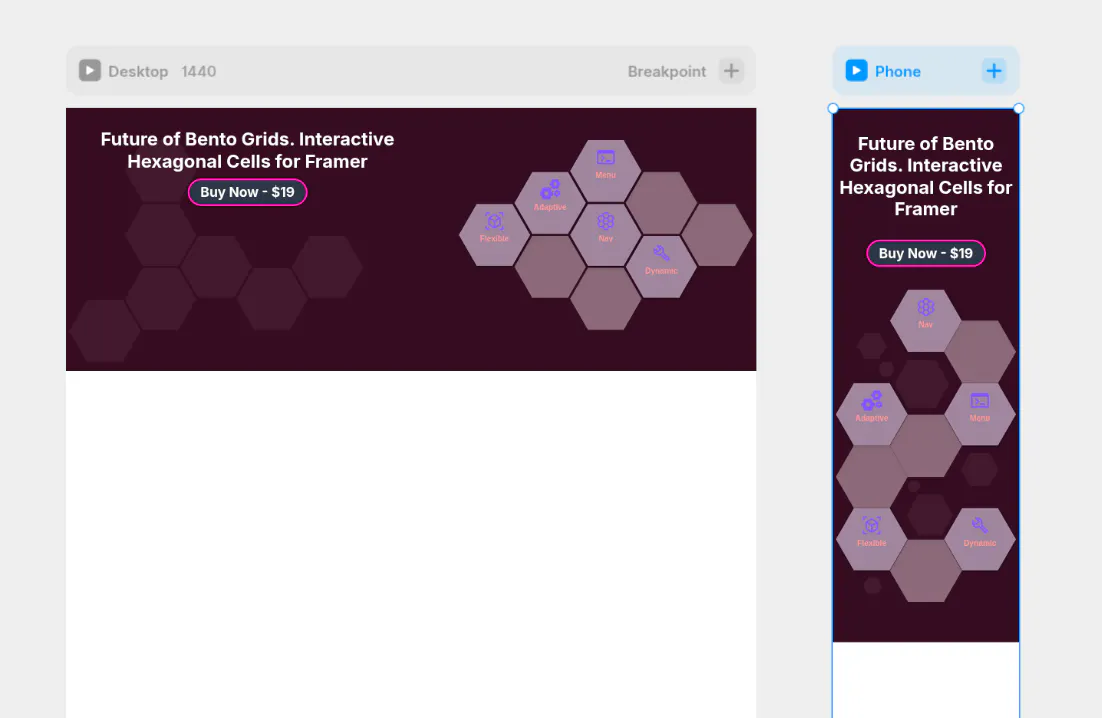1102x718 pixels.
Task: Click Buy Now - $19 in Phone frame
Action: point(926,254)
